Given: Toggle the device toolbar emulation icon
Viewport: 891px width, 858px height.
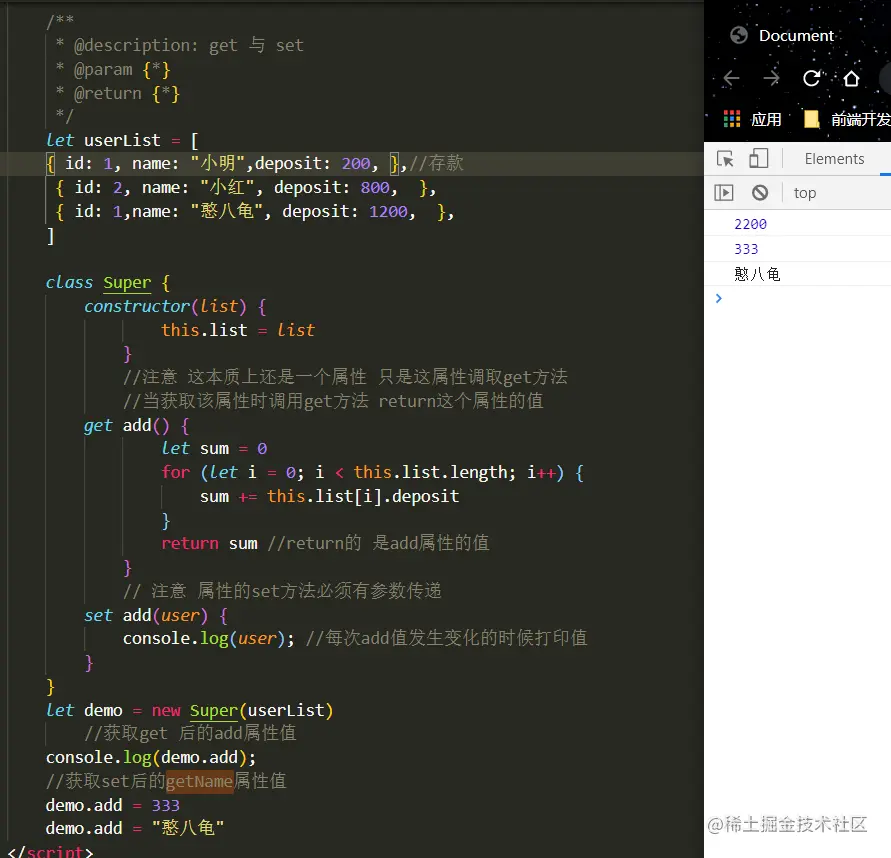Looking at the screenshot, I should [758, 158].
